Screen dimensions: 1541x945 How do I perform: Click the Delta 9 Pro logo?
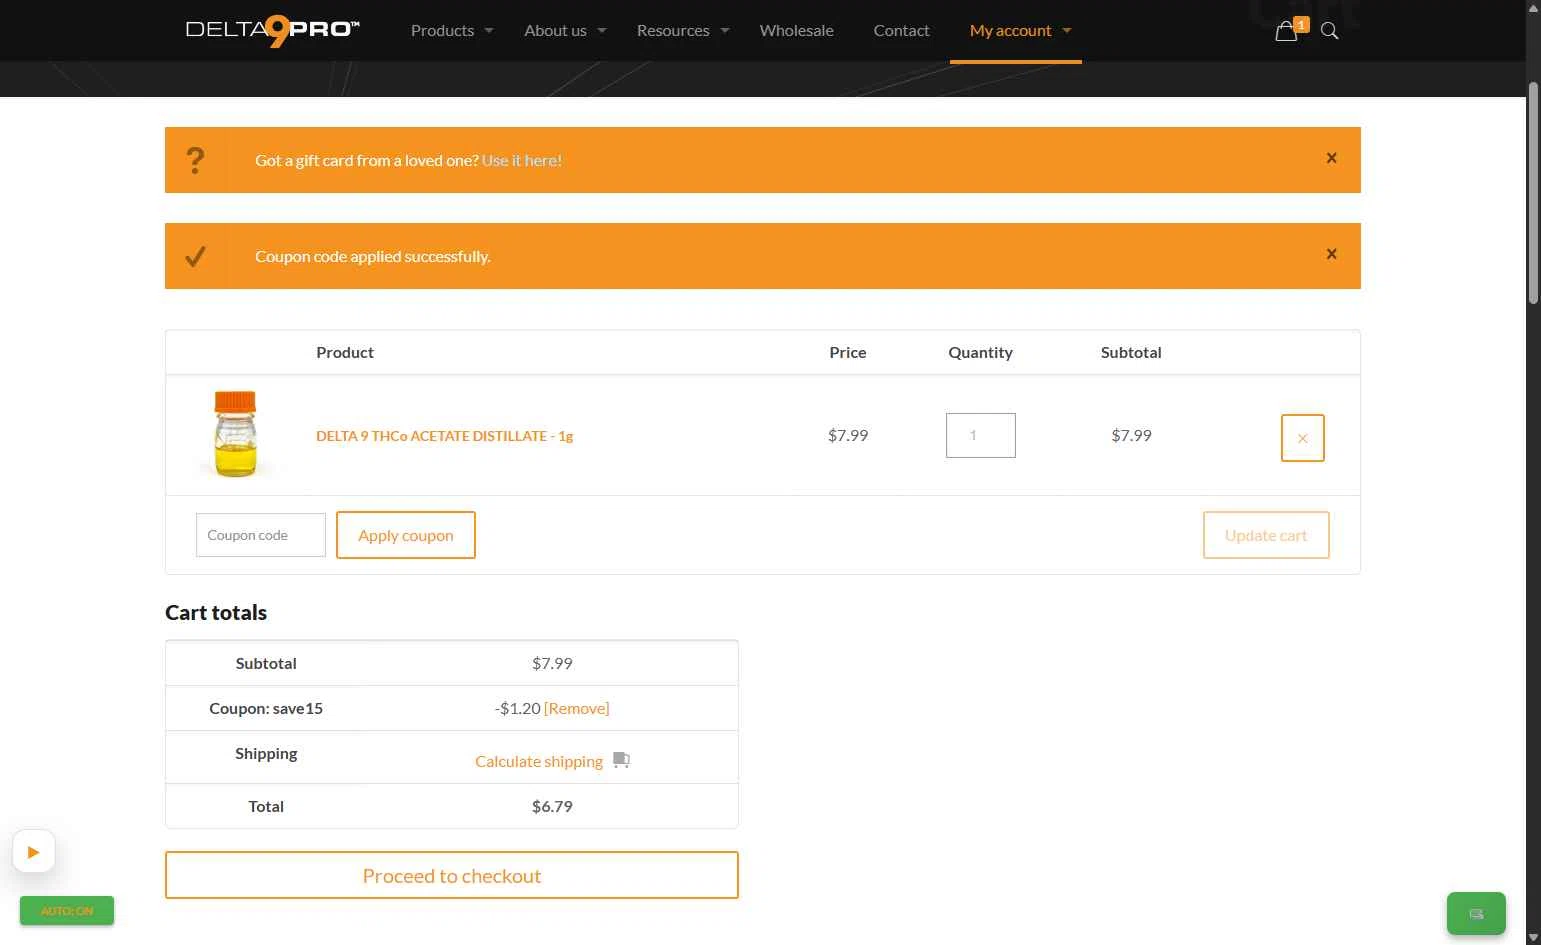(x=273, y=31)
